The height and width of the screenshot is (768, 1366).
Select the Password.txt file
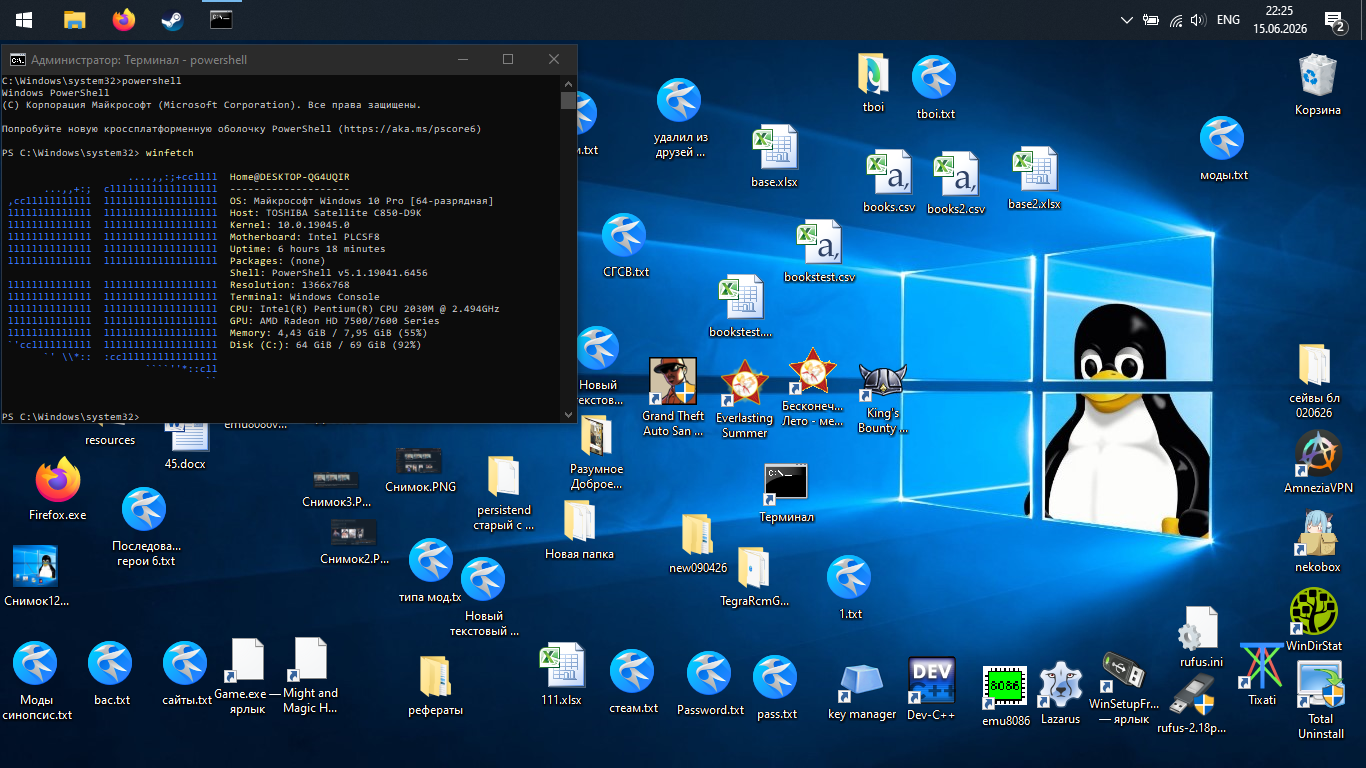710,684
